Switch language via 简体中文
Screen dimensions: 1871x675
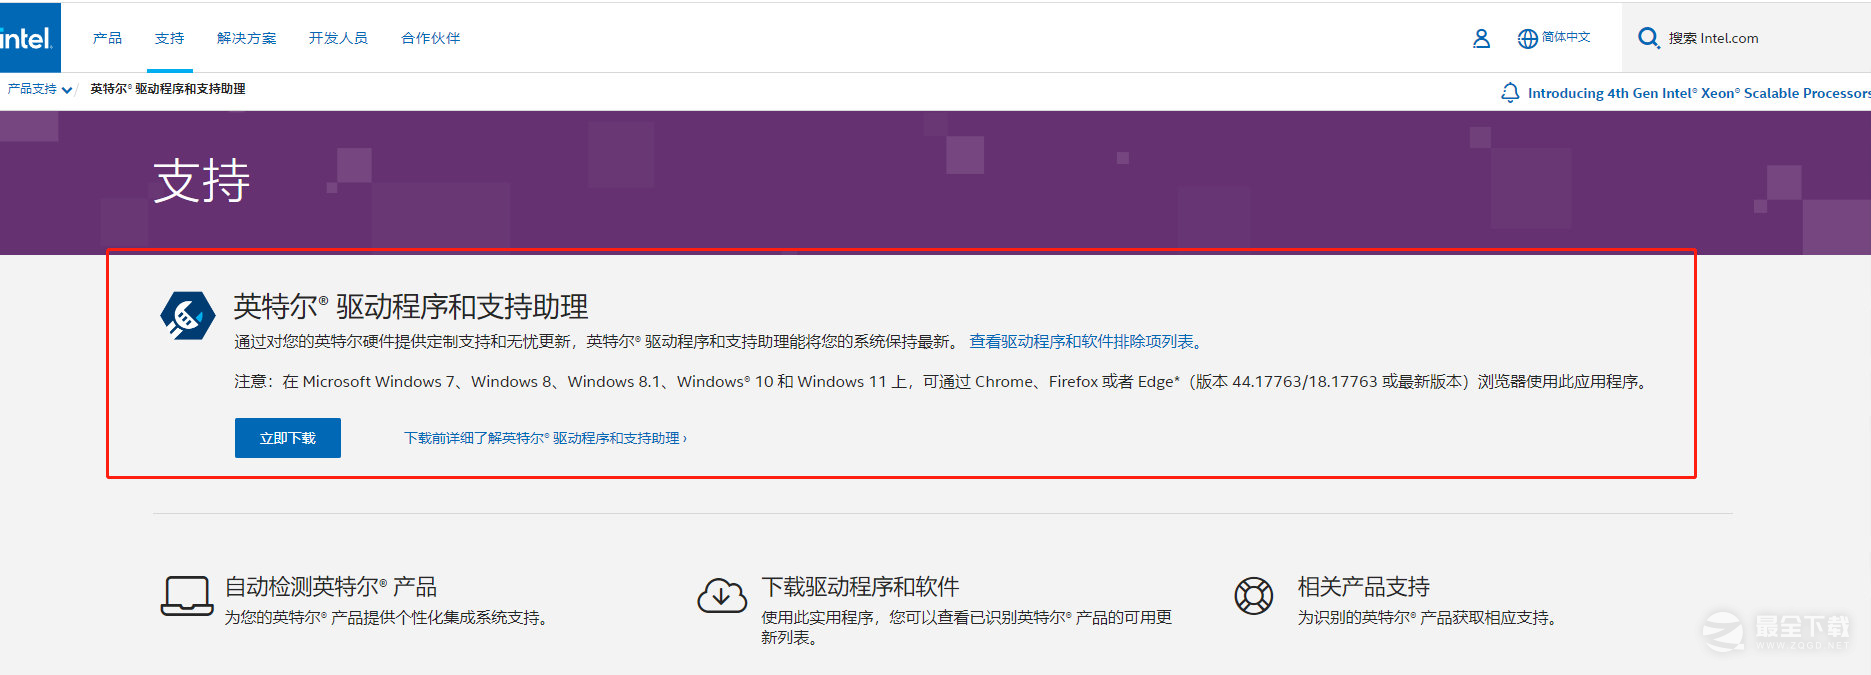pos(1566,37)
